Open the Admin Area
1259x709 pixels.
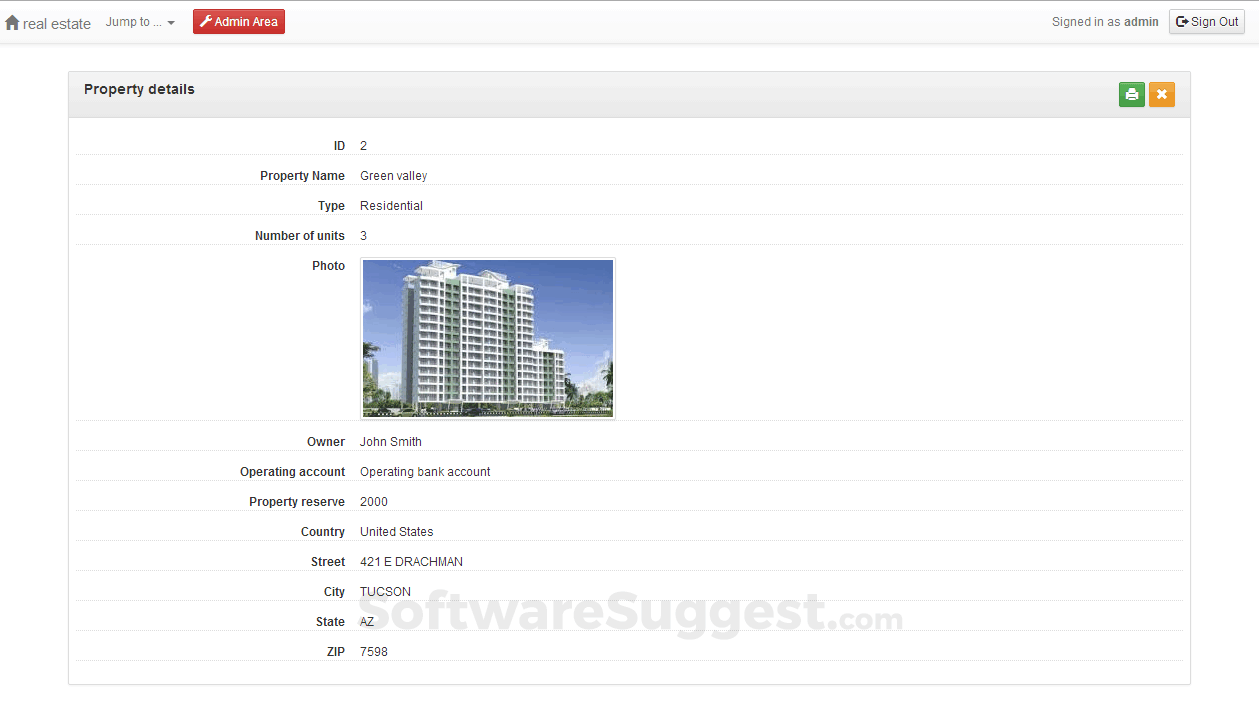(239, 22)
